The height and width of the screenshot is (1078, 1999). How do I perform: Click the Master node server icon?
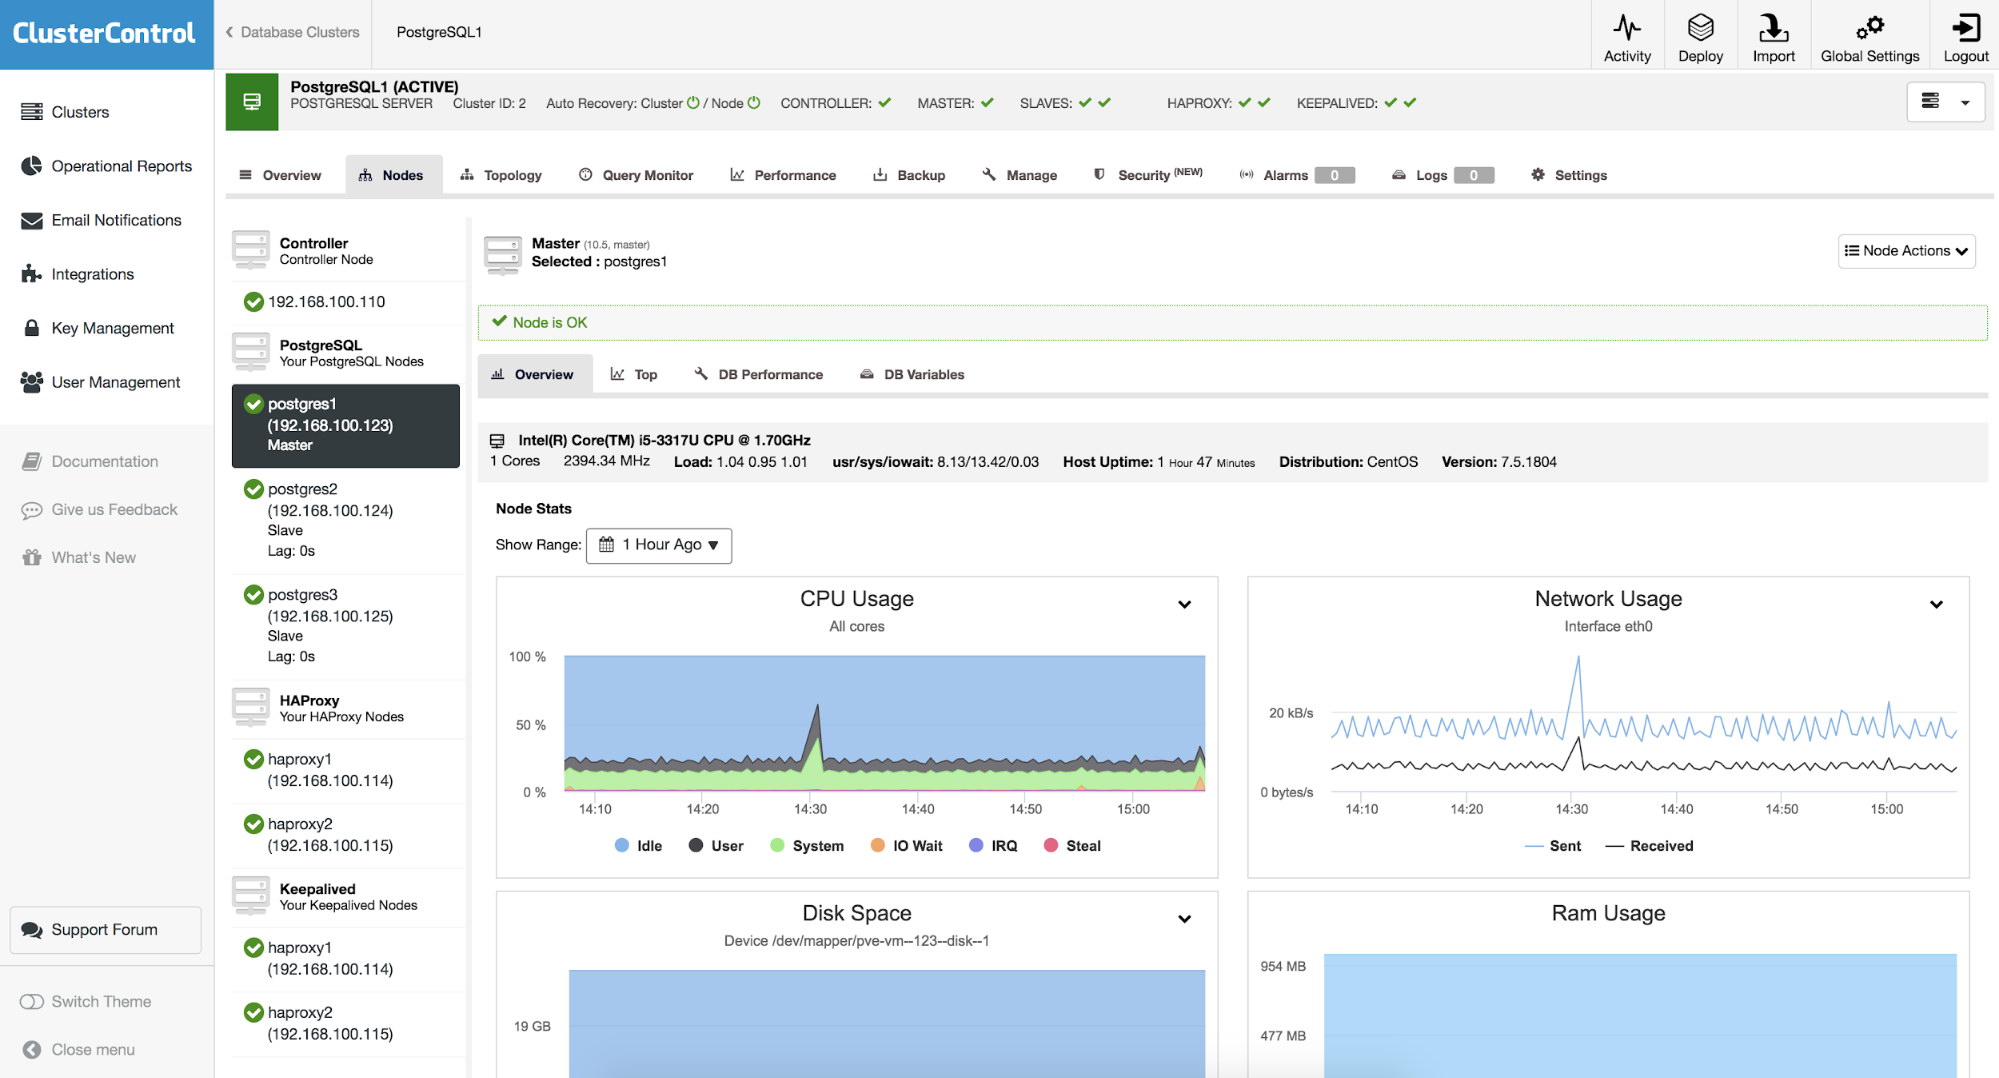(503, 255)
